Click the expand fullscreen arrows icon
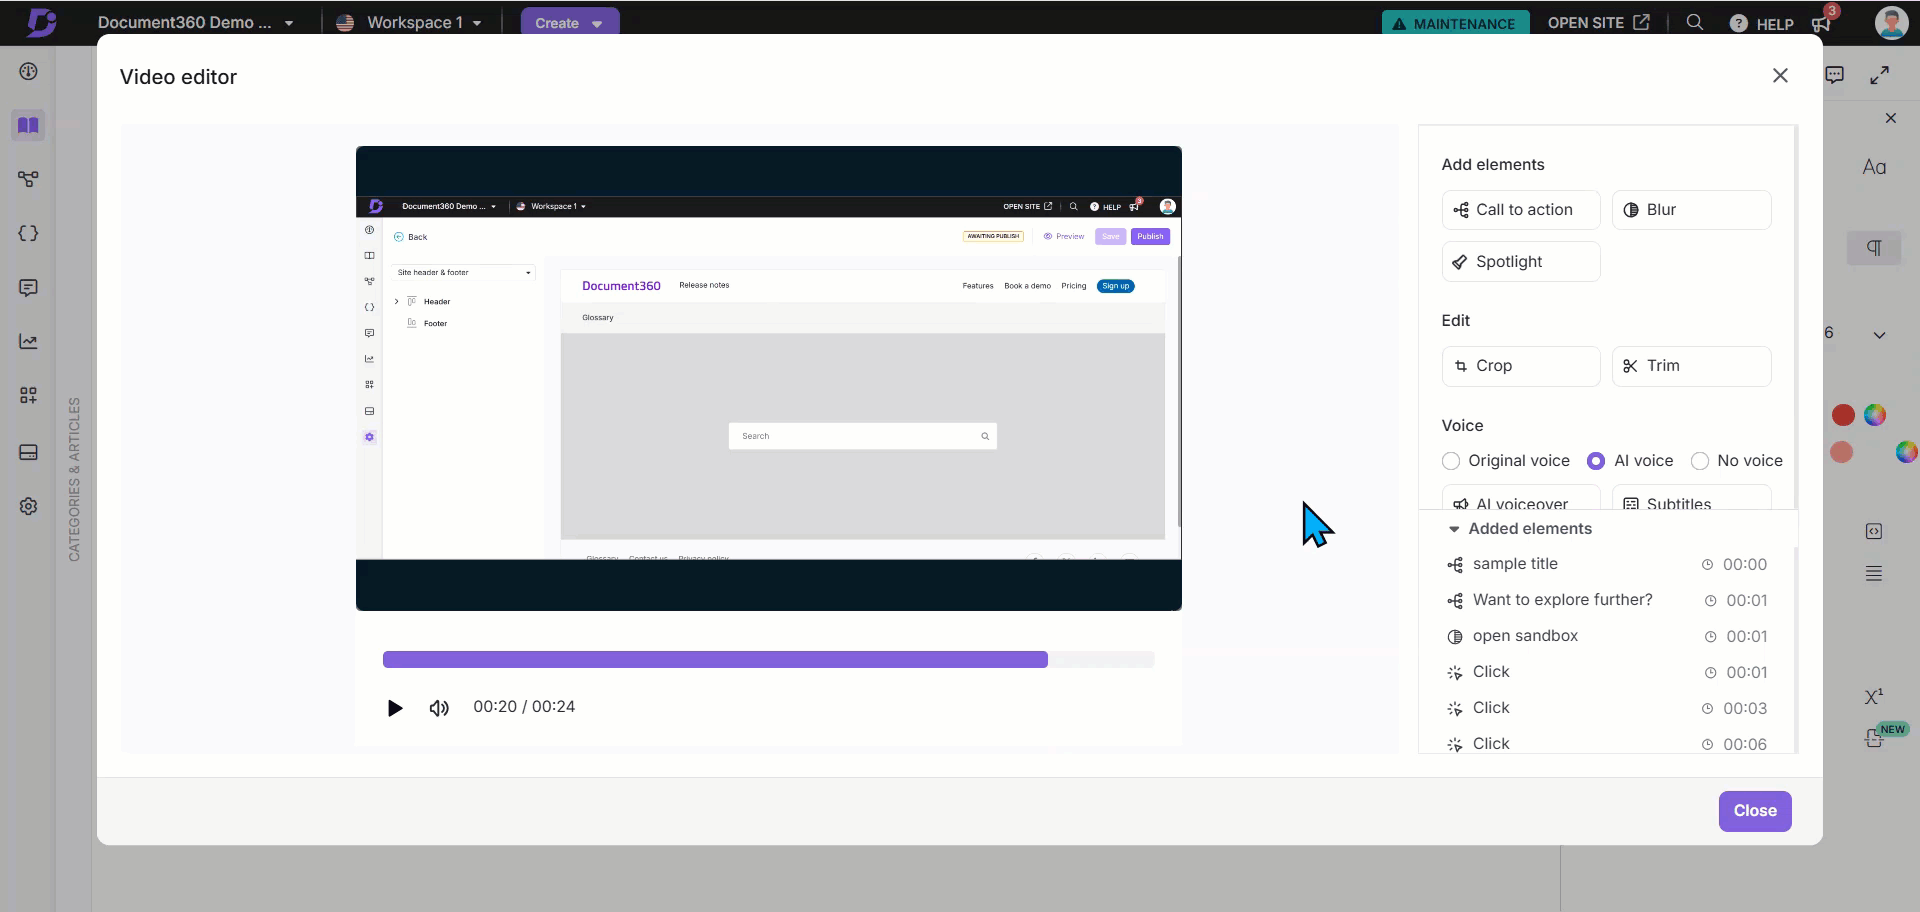Viewport: 1920px width, 912px height. pyautogui.click(x=1880, y=75)
